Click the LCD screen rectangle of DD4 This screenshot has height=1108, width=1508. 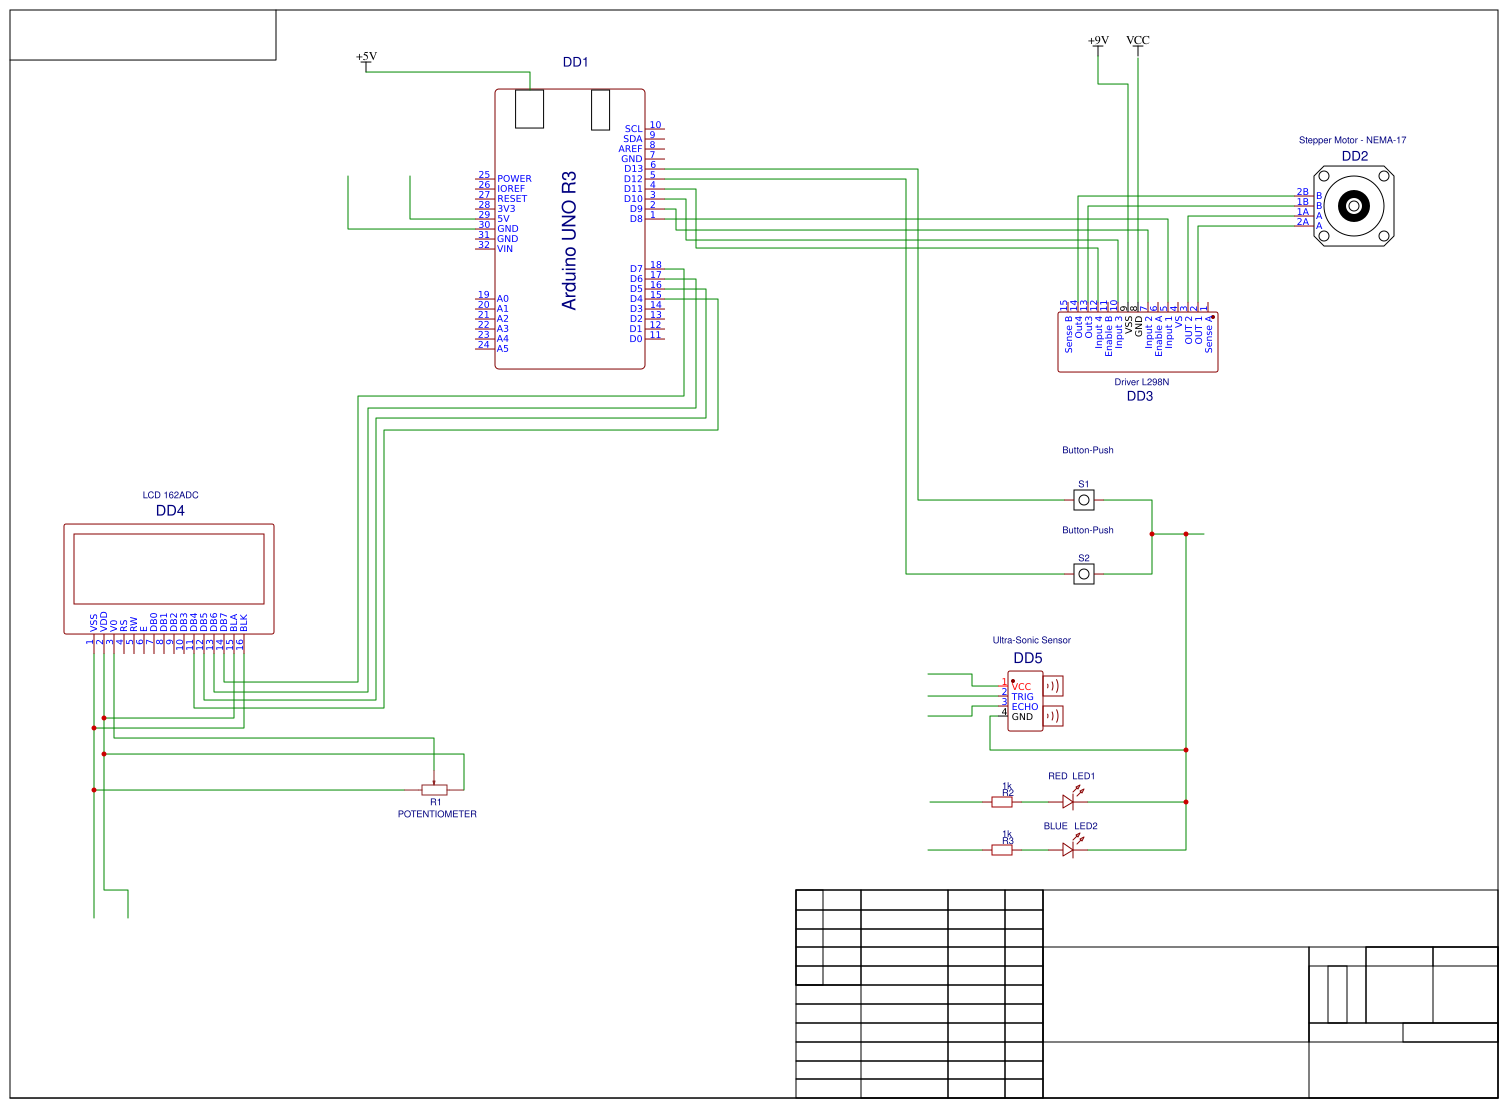click(x=169, y=569)
